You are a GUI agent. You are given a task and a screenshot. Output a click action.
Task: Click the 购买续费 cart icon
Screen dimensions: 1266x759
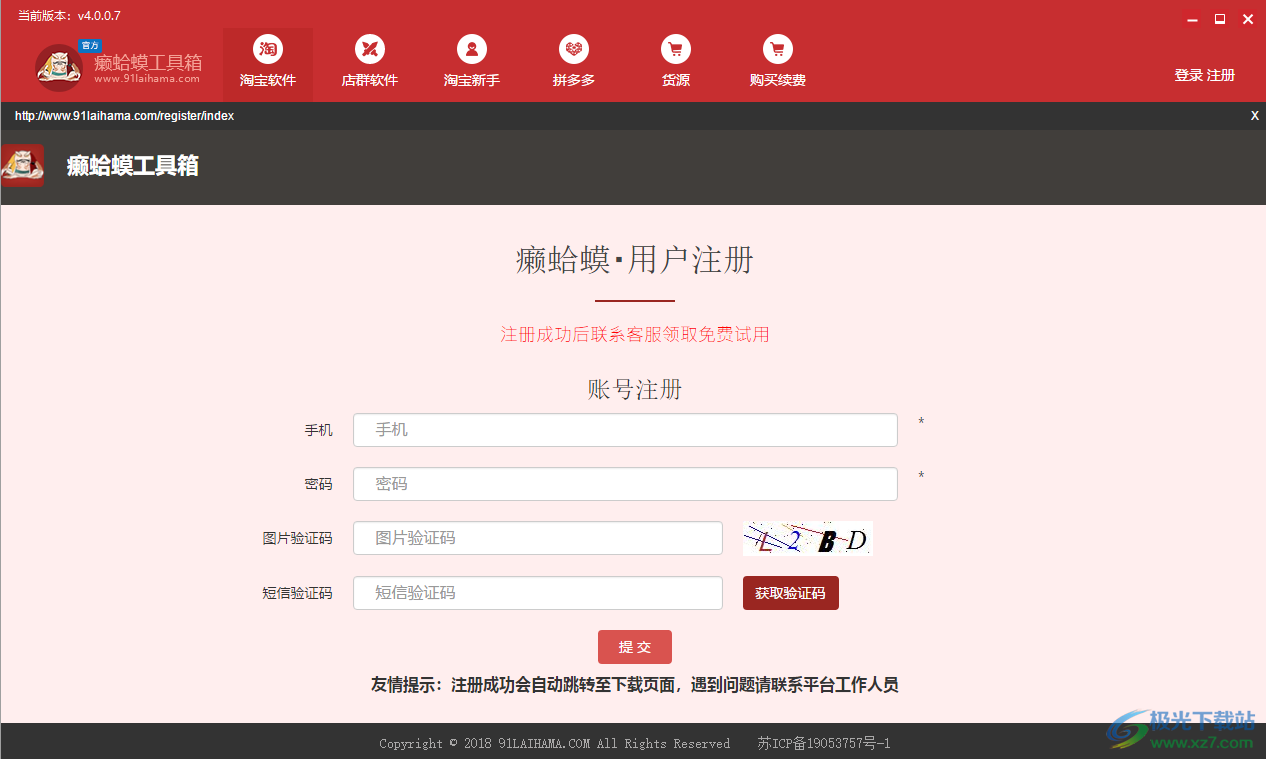tap(777, 48)
